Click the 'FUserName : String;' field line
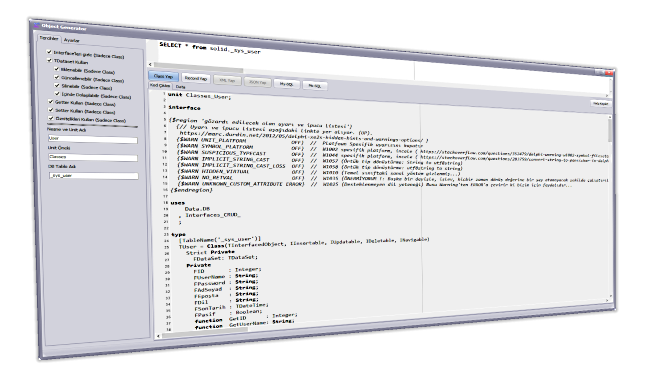This screenshot has height=380, width=645. 226,276
